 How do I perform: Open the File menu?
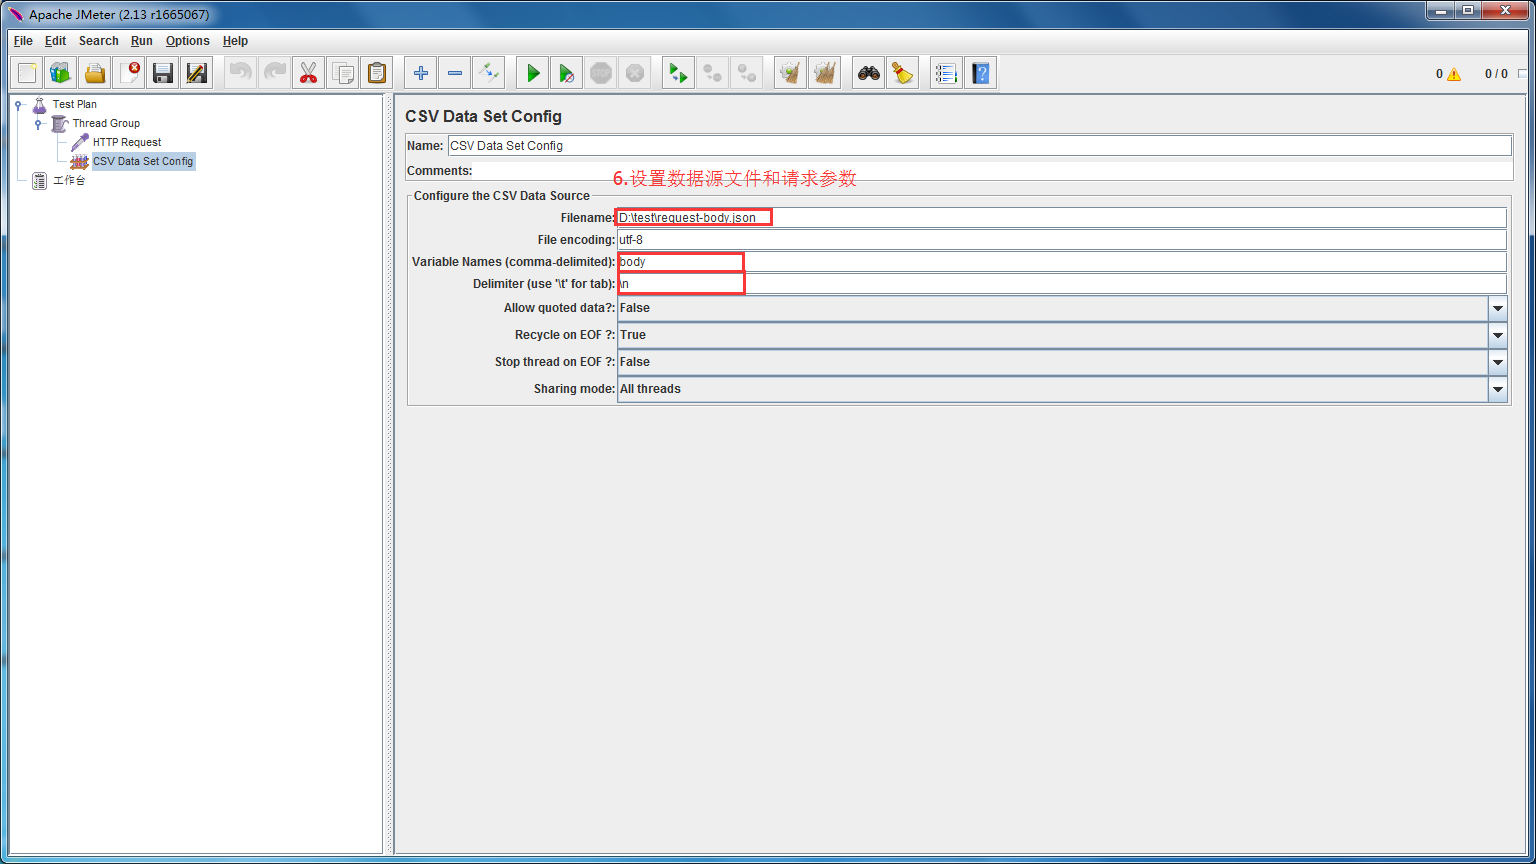point(23,41)
